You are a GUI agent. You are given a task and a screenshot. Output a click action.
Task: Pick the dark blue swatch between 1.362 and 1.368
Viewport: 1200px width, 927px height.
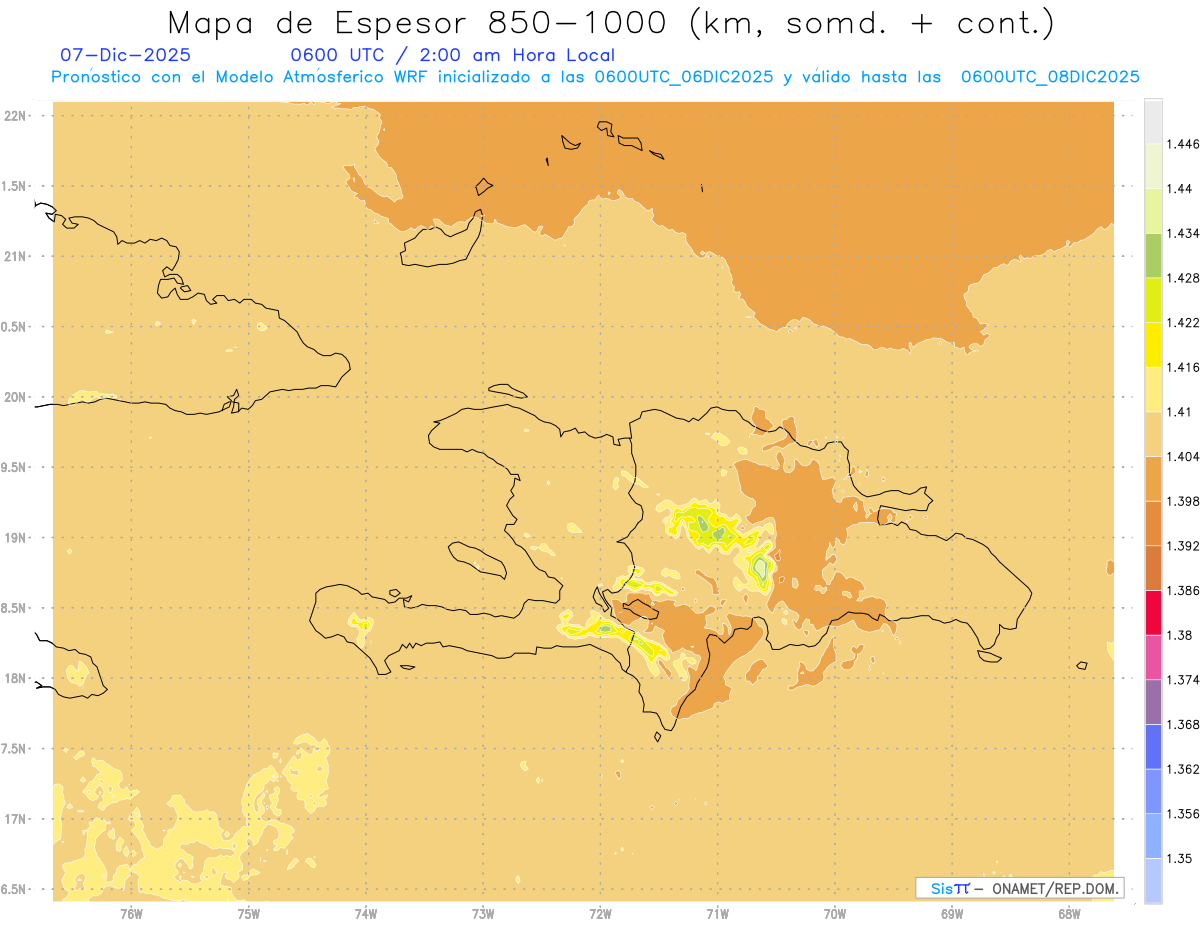click(x=1153, y=747)
